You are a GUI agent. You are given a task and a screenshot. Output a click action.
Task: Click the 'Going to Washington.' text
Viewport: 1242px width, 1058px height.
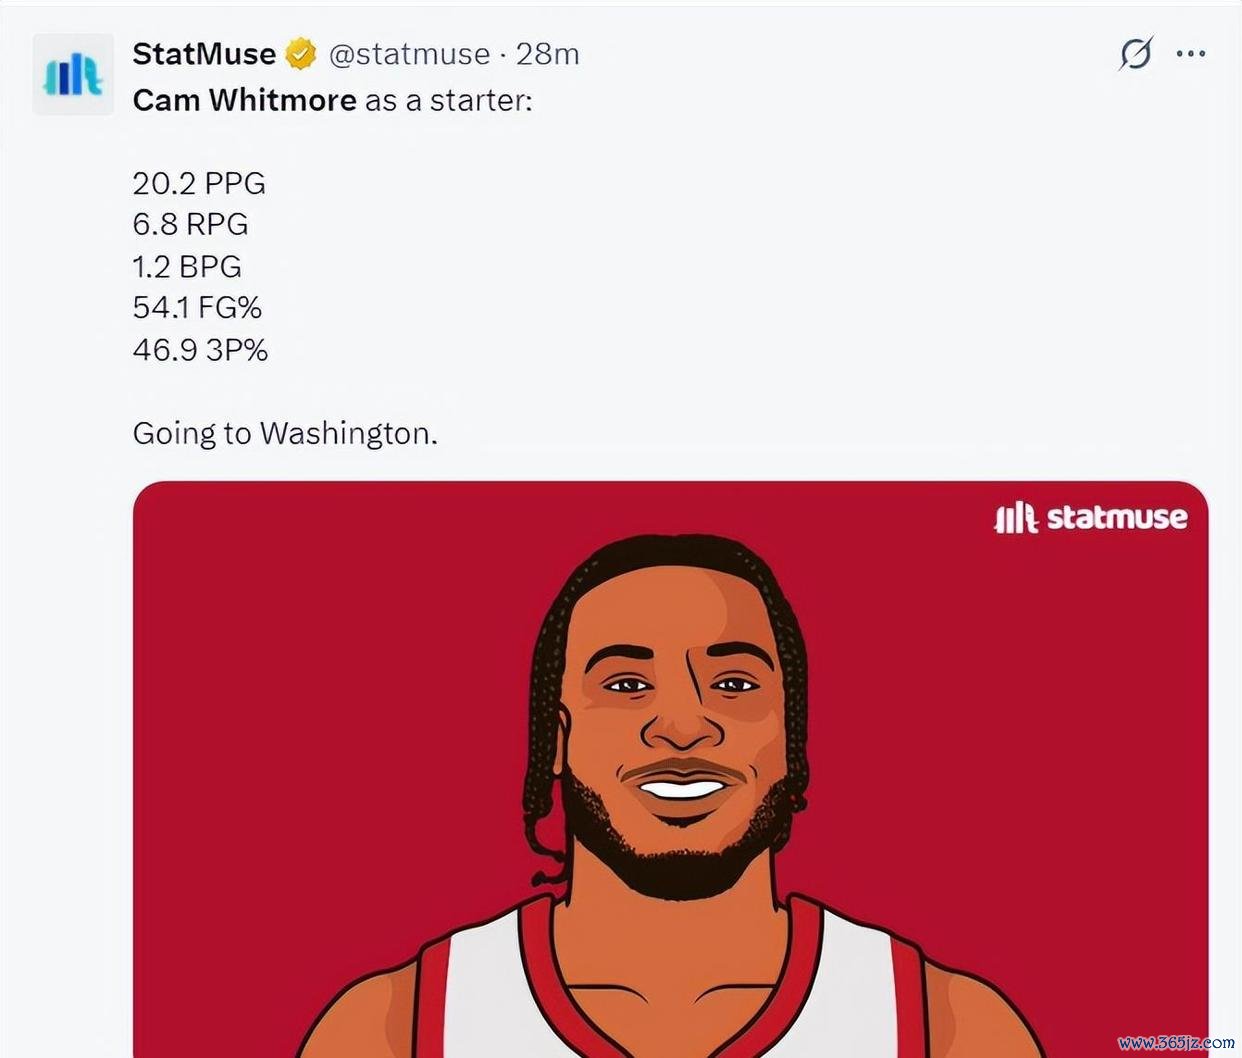(285, 433)
